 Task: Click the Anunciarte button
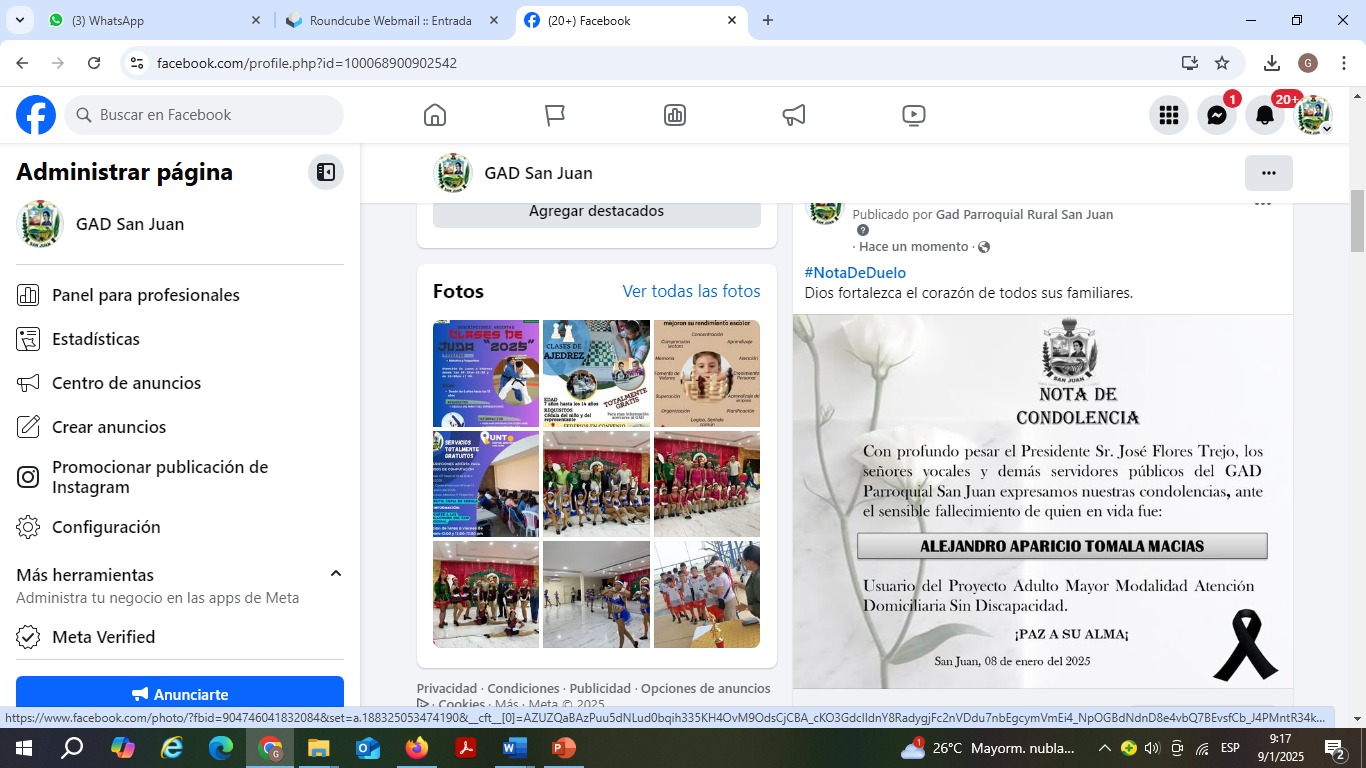coord(180,694)
